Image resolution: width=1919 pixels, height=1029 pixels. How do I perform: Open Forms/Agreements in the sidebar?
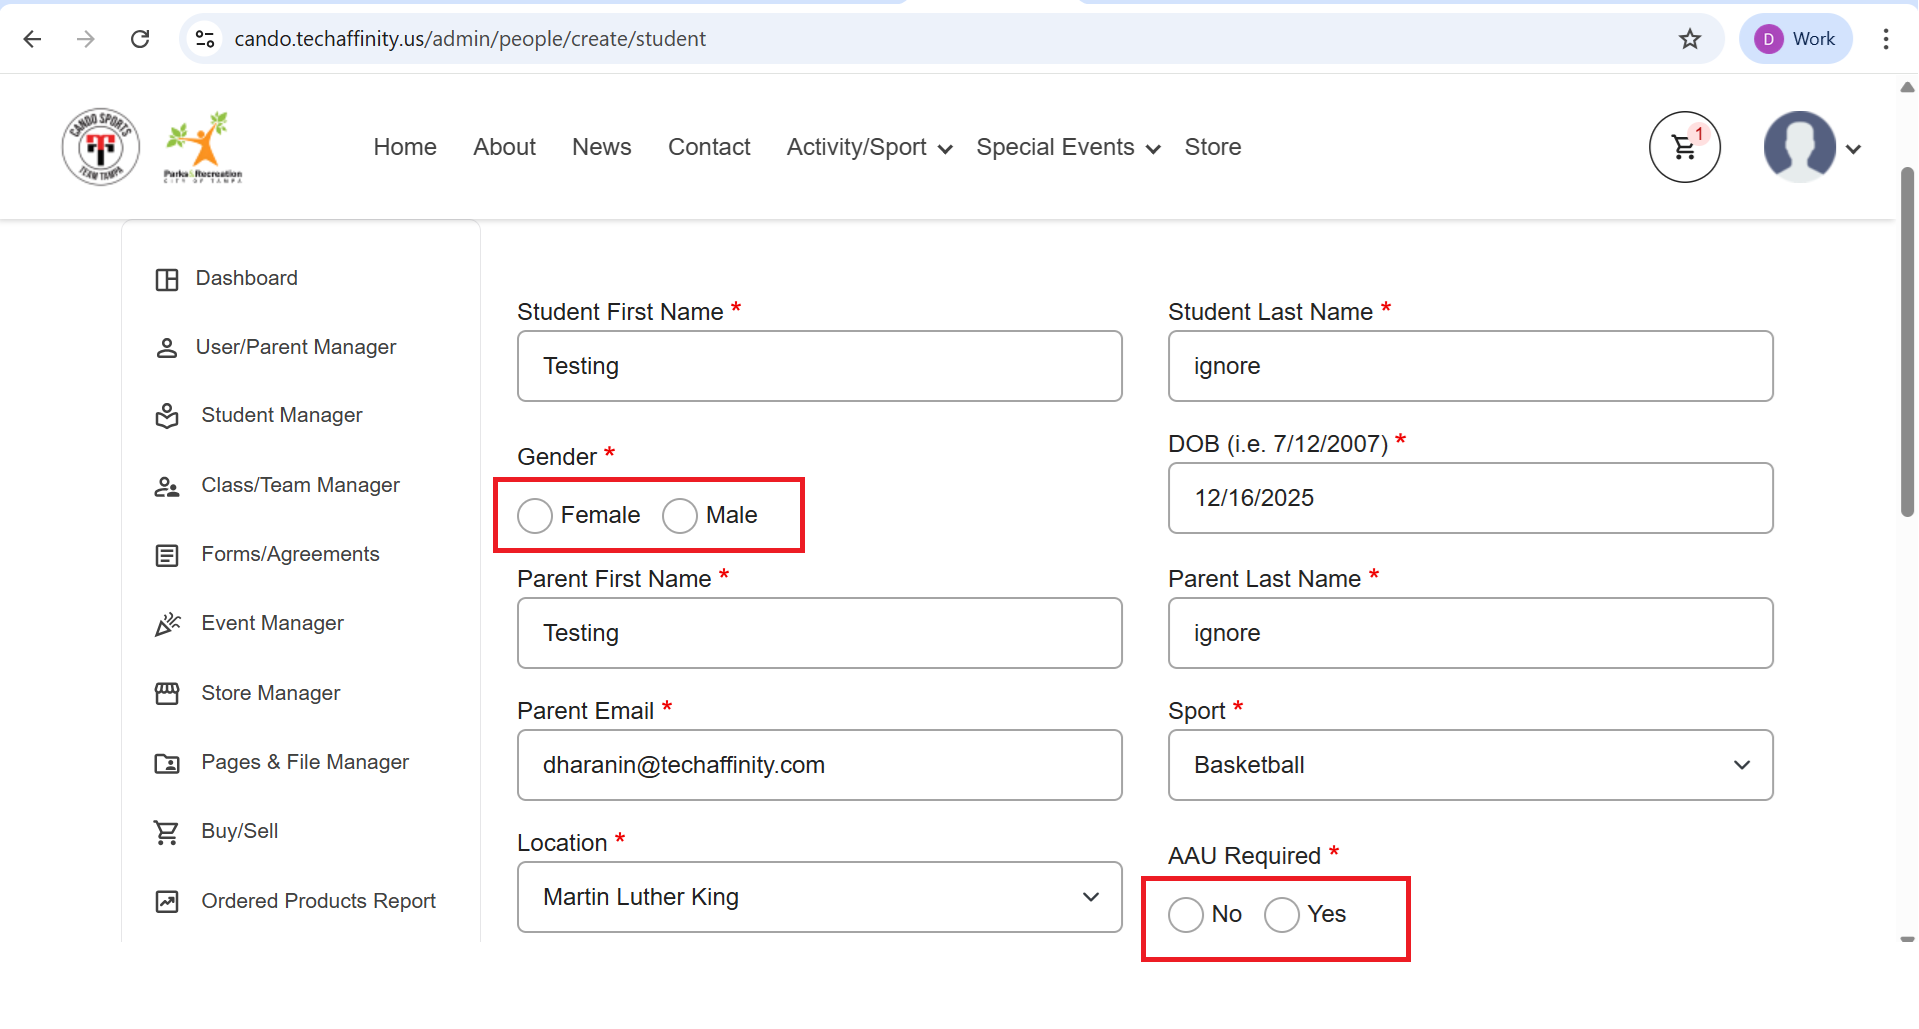point(290,554)
